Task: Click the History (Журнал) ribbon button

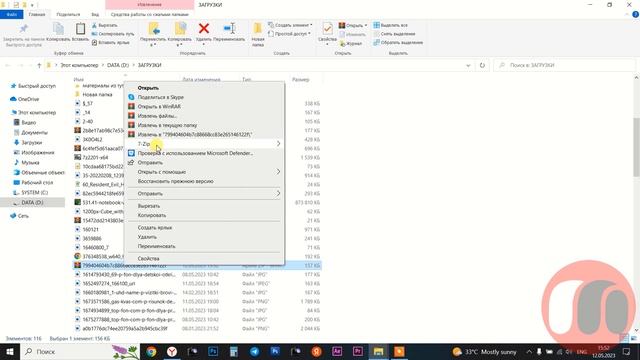Action: [351, 43]
